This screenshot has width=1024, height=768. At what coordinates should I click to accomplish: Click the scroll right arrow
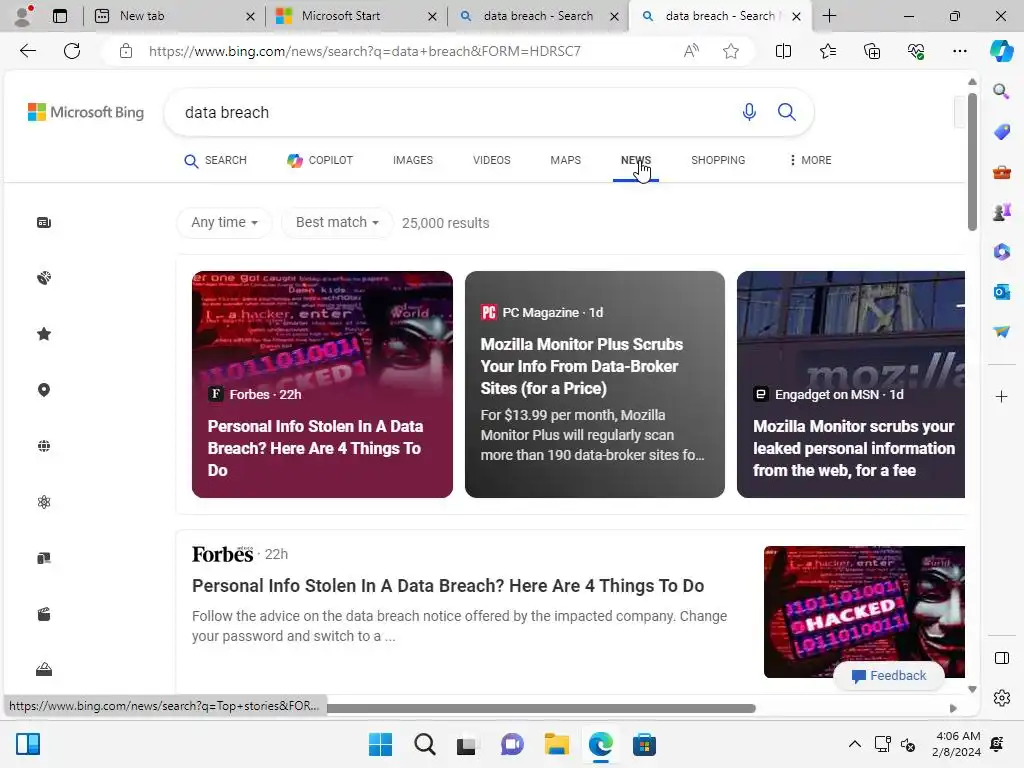pyautogui.click(x=953, y=709)
